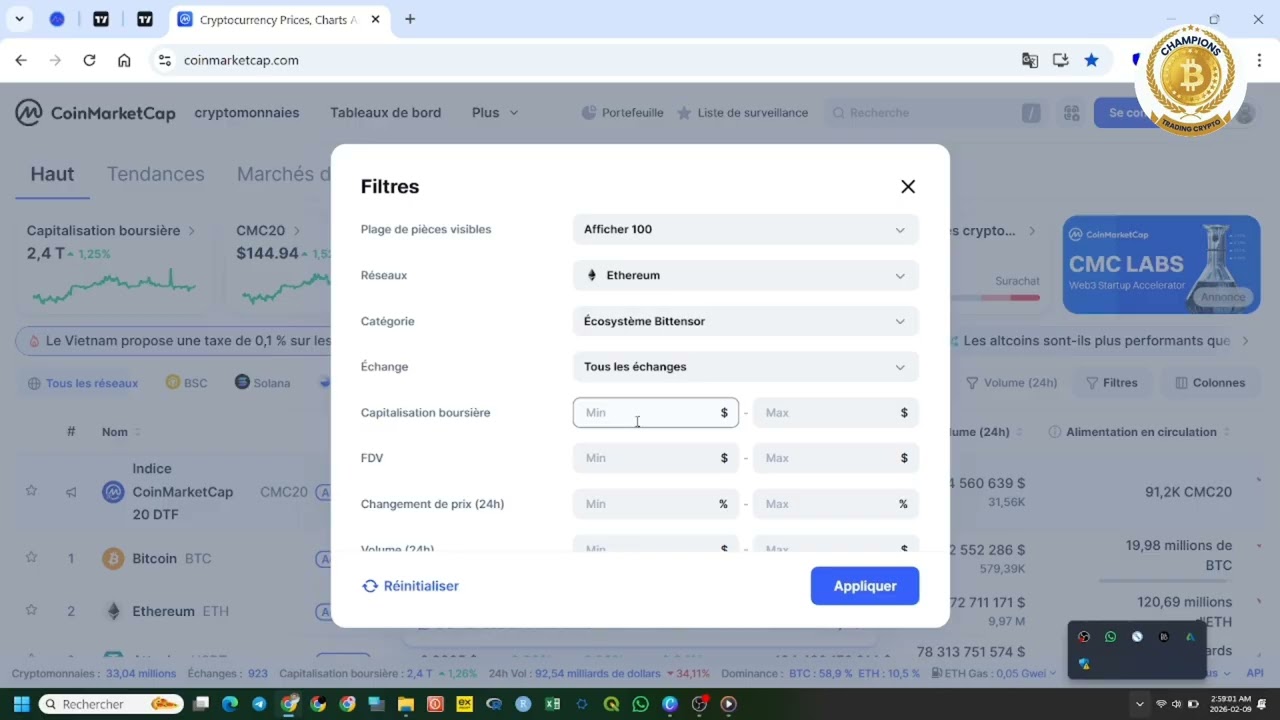This screenshot has width=1280, height=720.
Task: Click Capitalisation boursière Max field
Action: click(x=835, y=413)
